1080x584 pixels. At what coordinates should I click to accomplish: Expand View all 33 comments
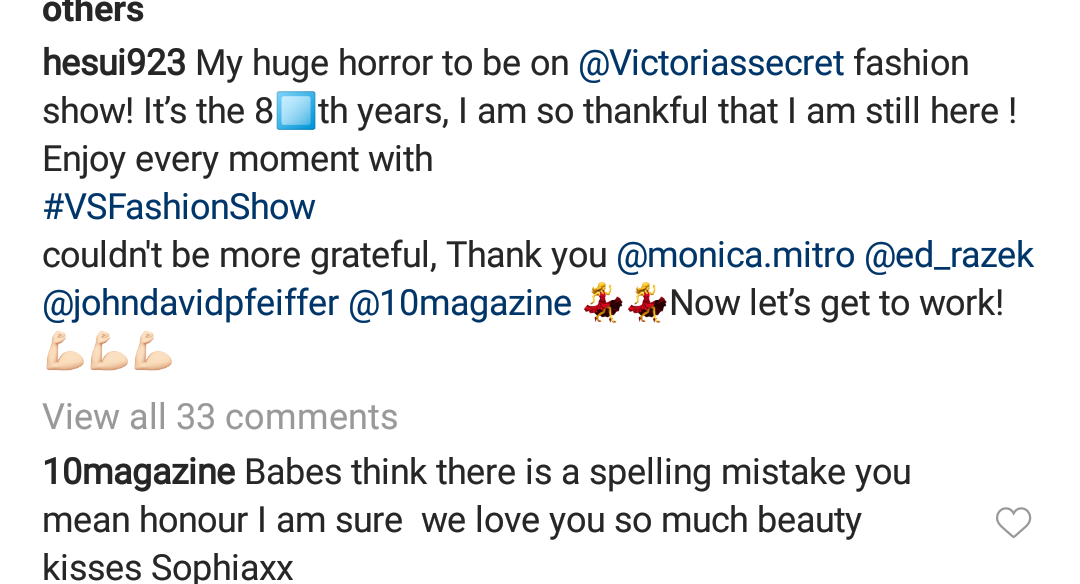pos(220,417)
